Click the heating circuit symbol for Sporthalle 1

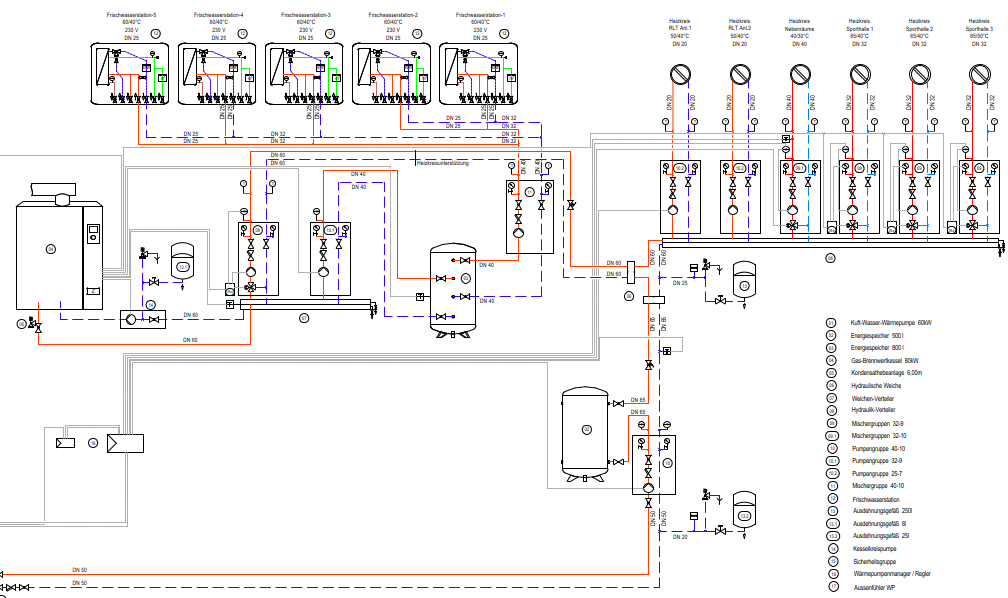pos(860,75)
